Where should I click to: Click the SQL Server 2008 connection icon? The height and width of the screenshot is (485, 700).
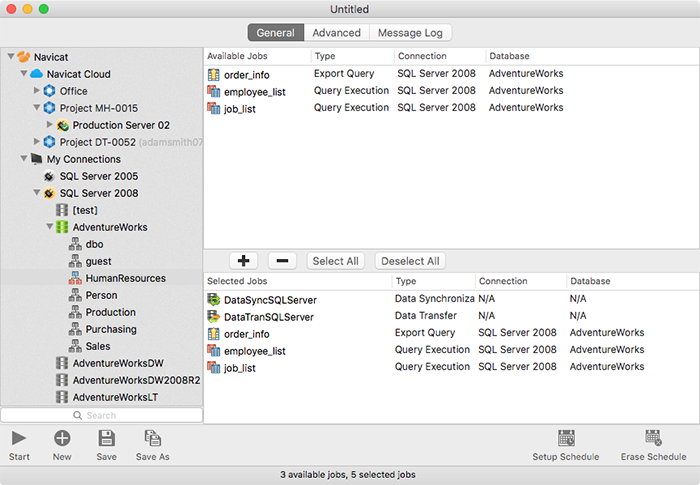(49, 193)
